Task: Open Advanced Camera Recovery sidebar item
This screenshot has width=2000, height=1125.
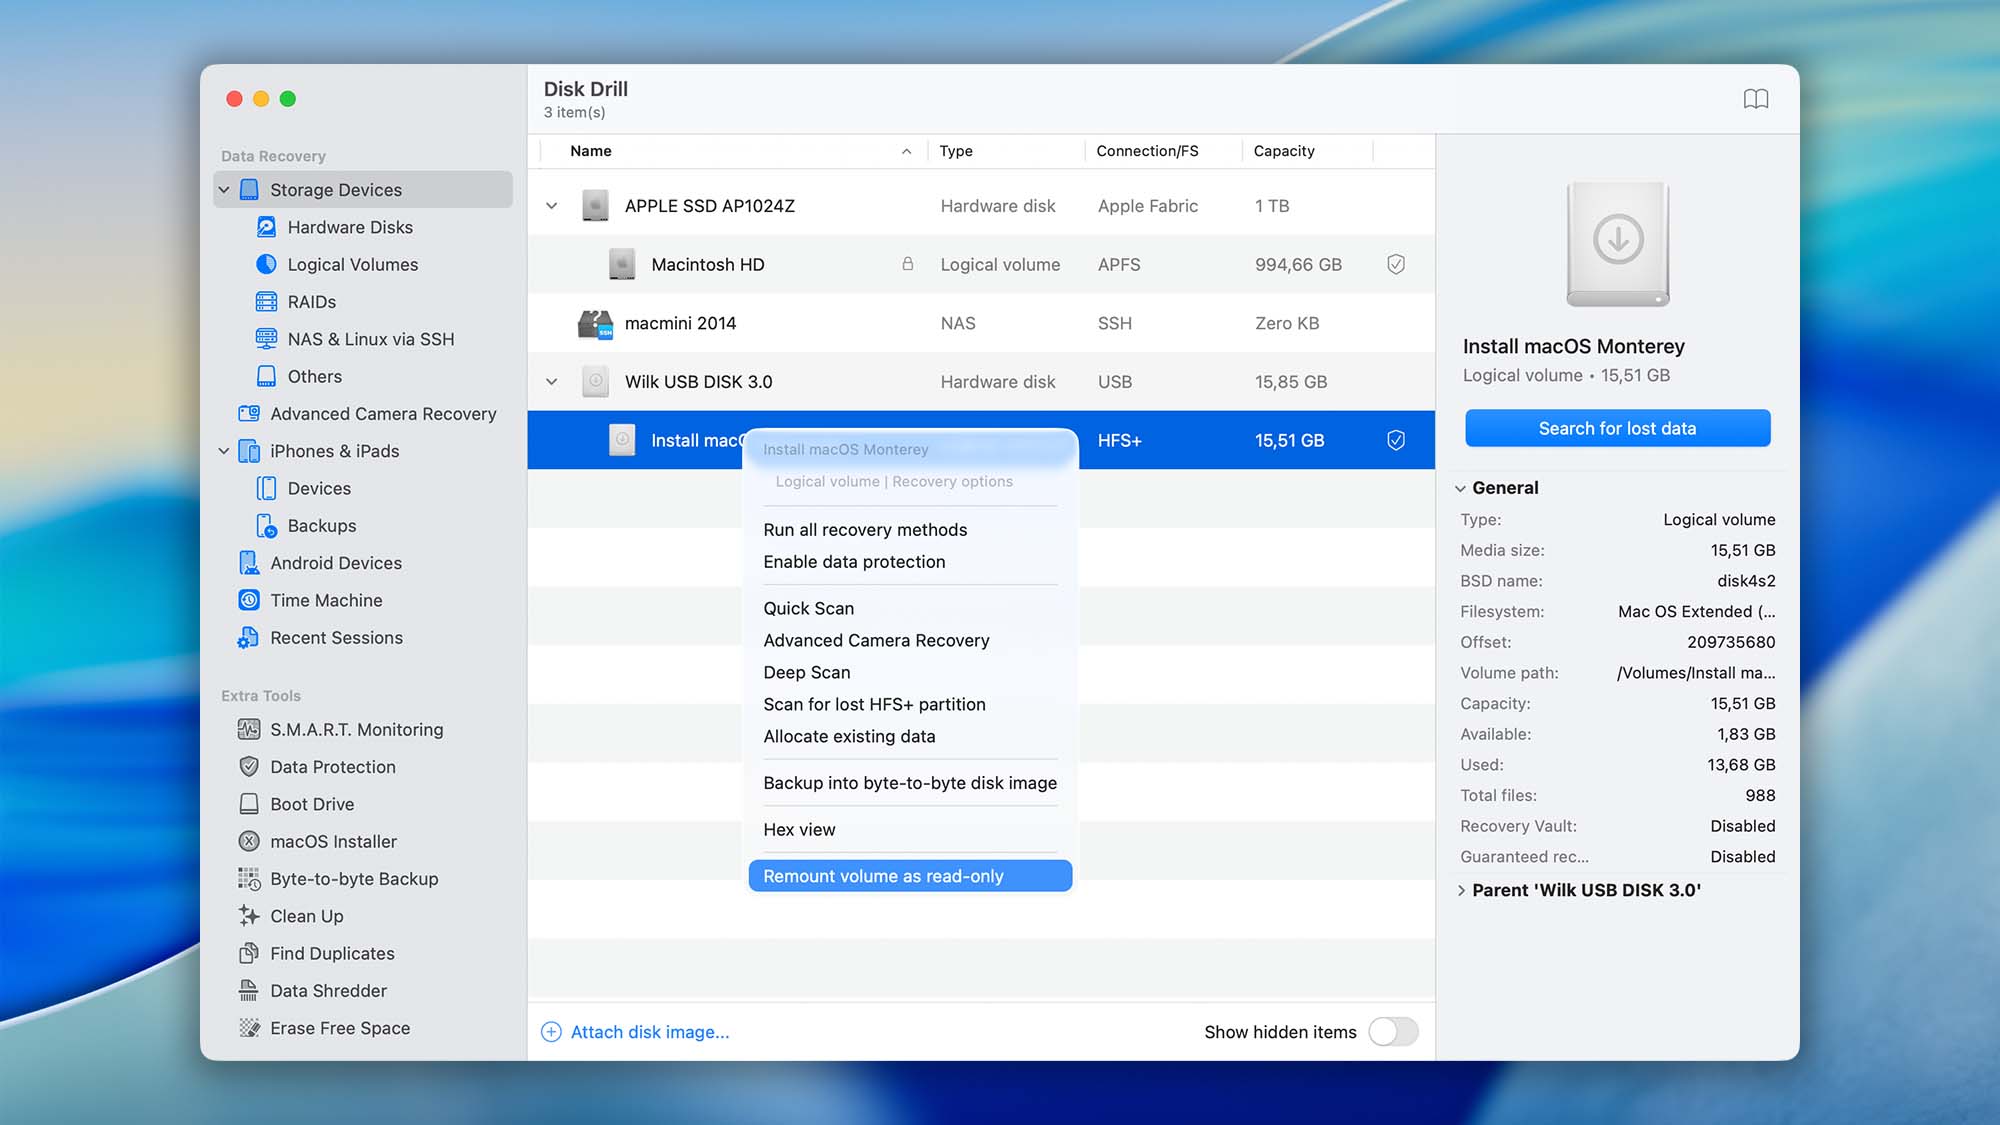Action: pos(383,414)
